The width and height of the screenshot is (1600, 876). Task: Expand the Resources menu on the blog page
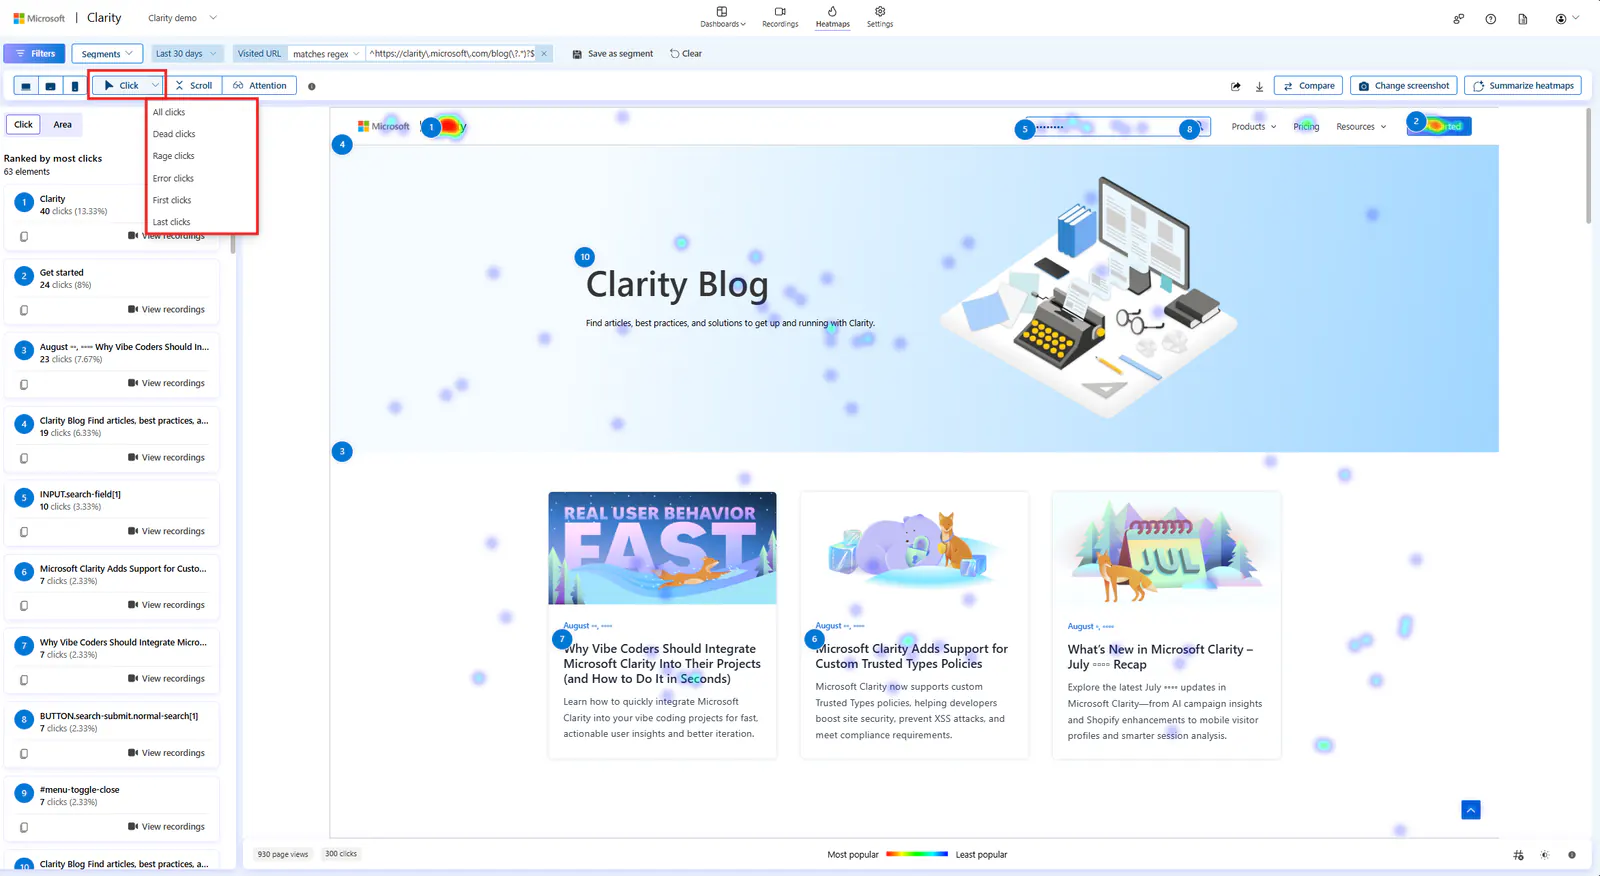[1361, 127]
